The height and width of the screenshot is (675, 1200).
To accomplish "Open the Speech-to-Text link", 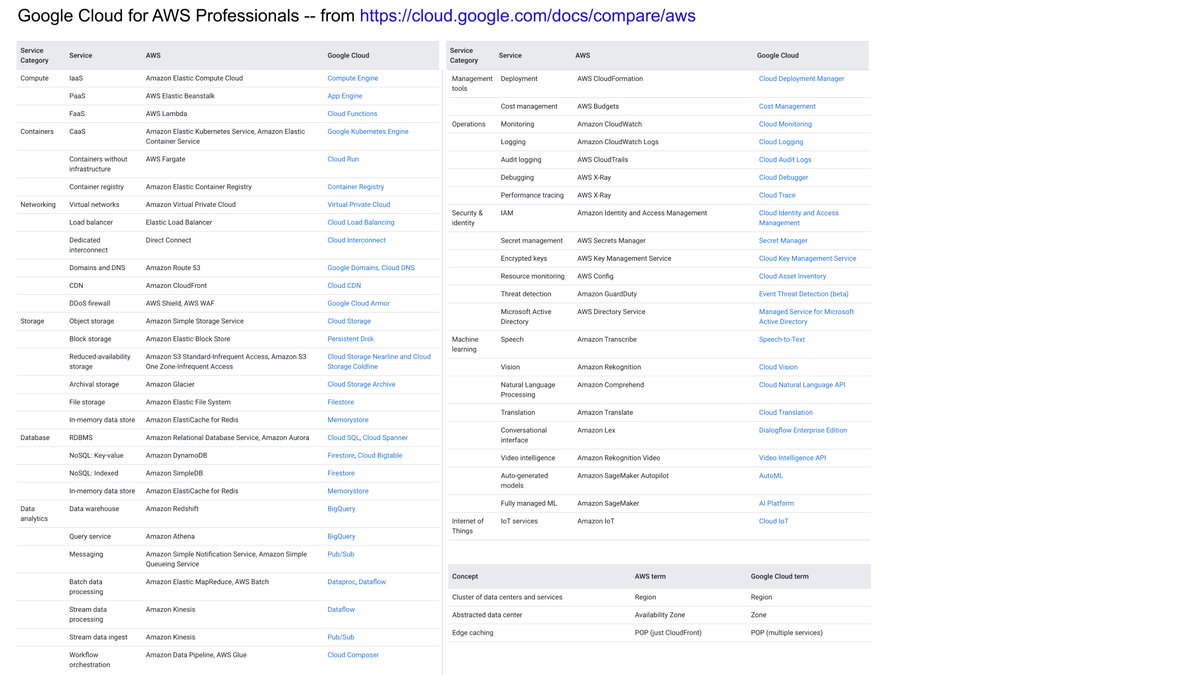I will pos(782,340).
